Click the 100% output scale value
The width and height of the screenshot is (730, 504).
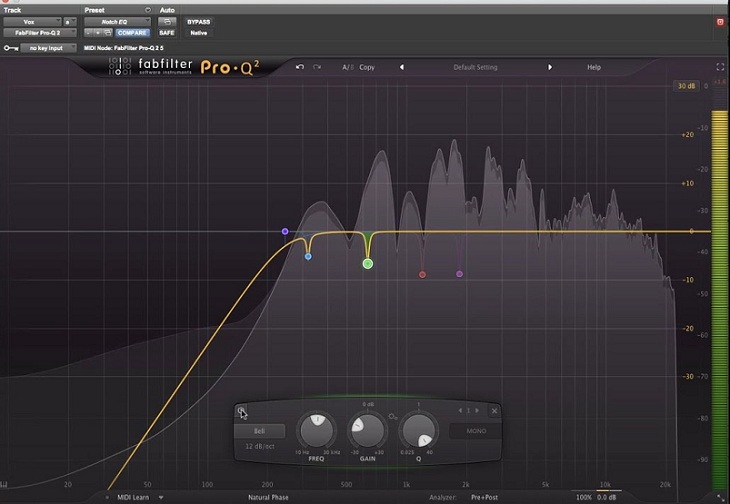584,497
